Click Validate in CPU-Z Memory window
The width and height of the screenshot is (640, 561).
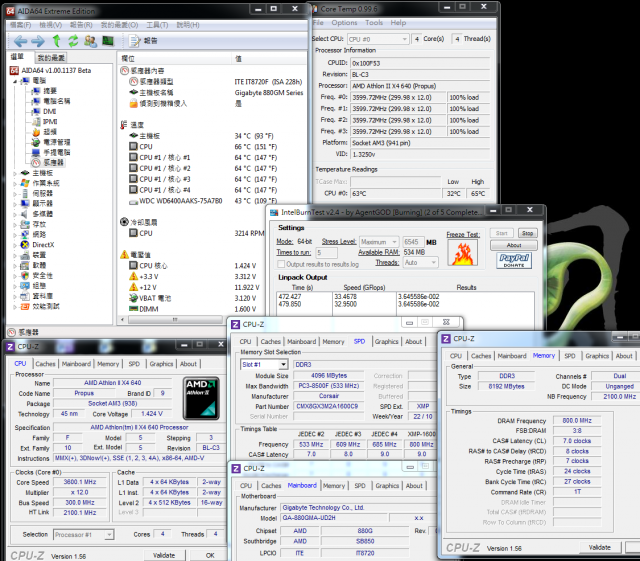pos(600,548)
